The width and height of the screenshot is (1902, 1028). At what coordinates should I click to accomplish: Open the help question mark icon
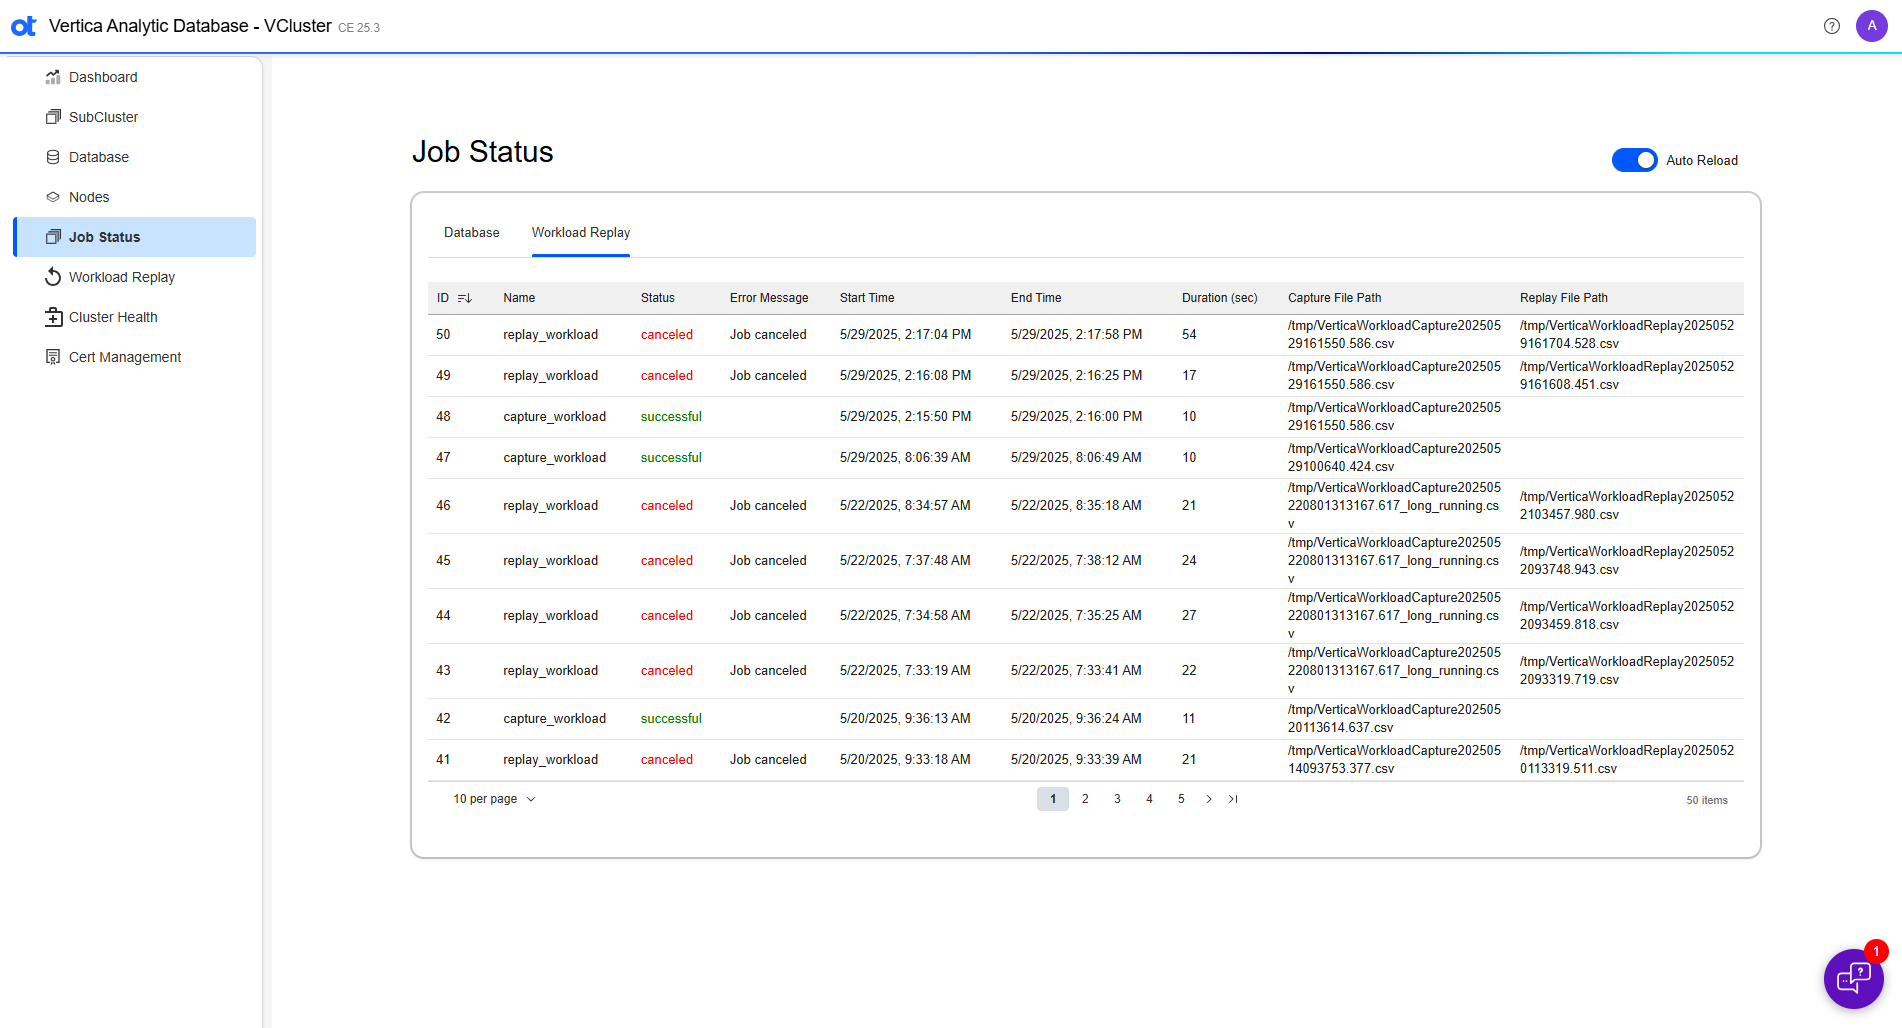click(x=1831, y=26)
